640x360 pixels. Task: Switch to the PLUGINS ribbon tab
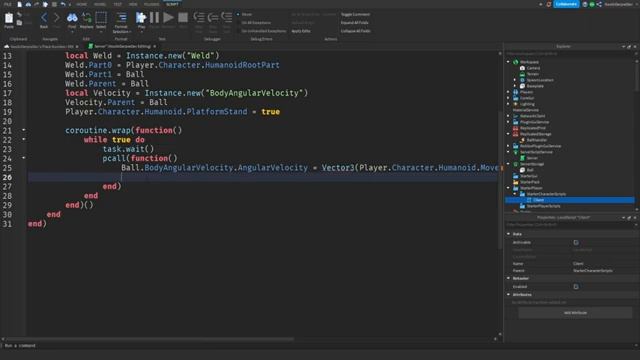pyautogui.click(x=151, y=4)
